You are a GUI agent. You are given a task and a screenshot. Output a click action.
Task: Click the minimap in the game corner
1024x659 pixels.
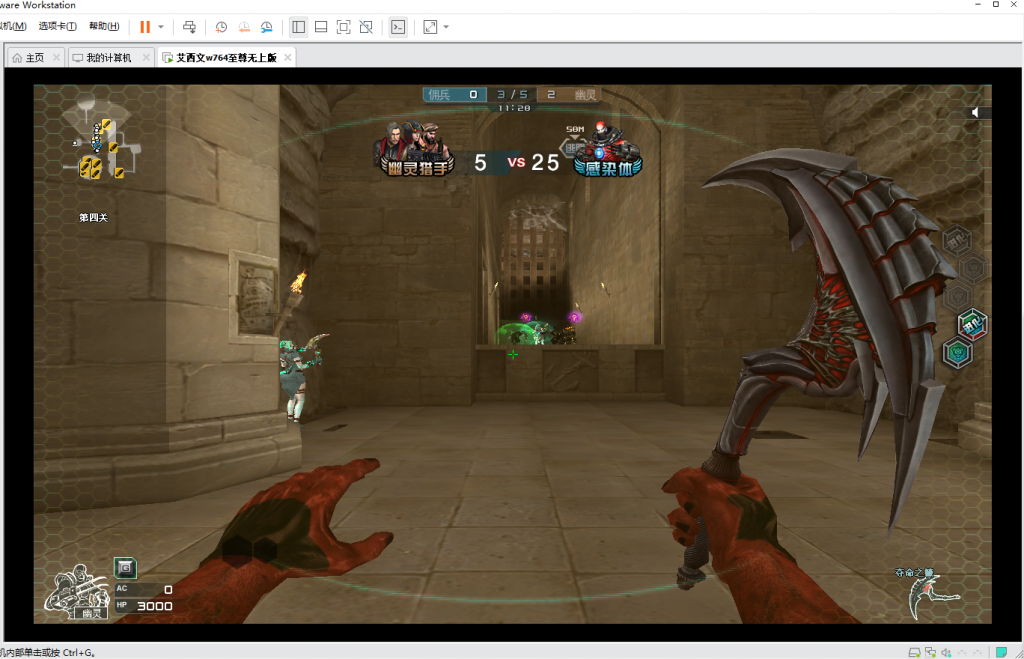[x=102, y=138]
